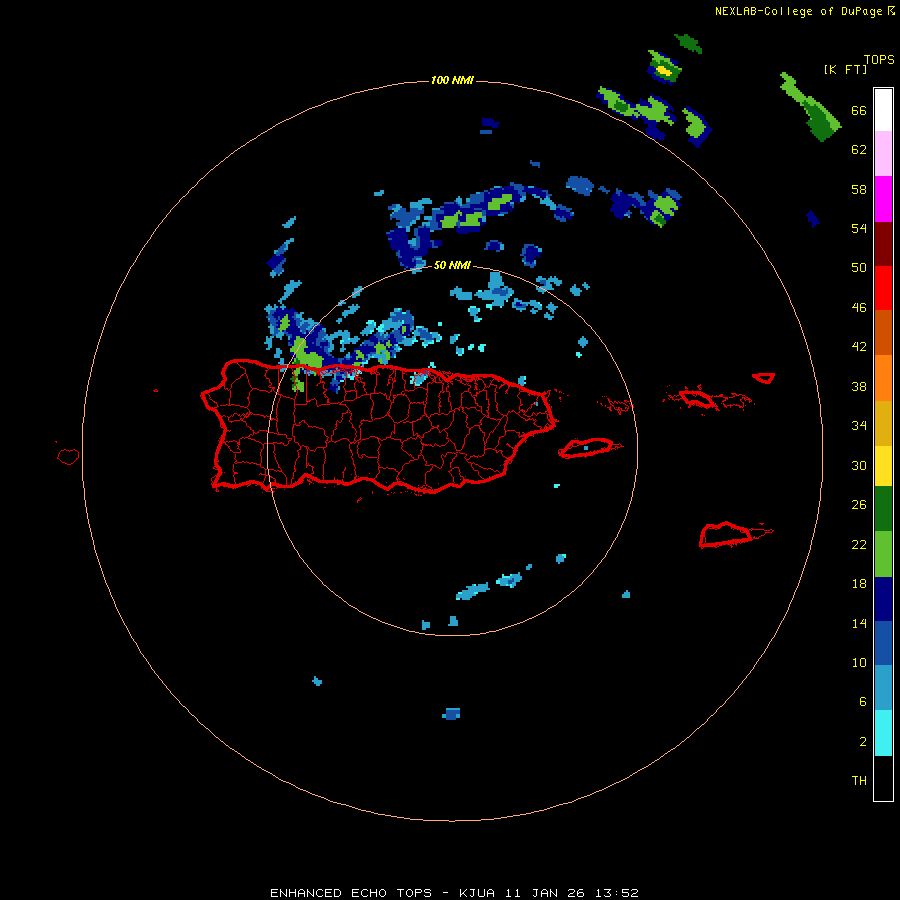The height and width of the screenshot is (900, 900).
Task: Click the yellow swatch on the scale
Action: 883,466
